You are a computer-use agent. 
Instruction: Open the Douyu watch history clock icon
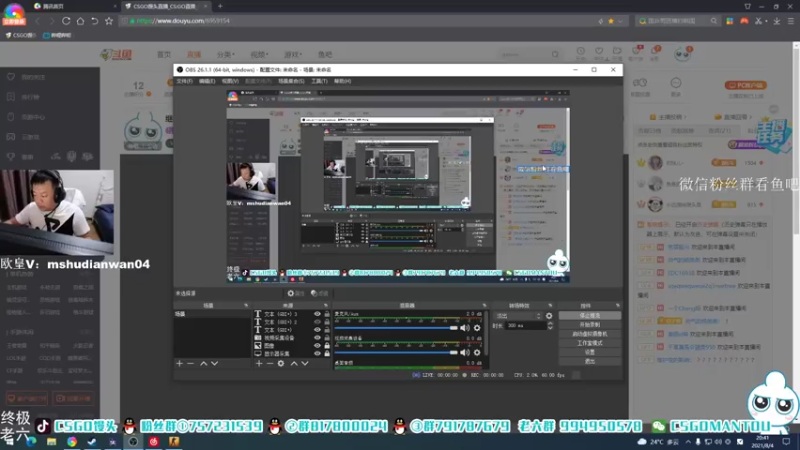coord(581,51)
